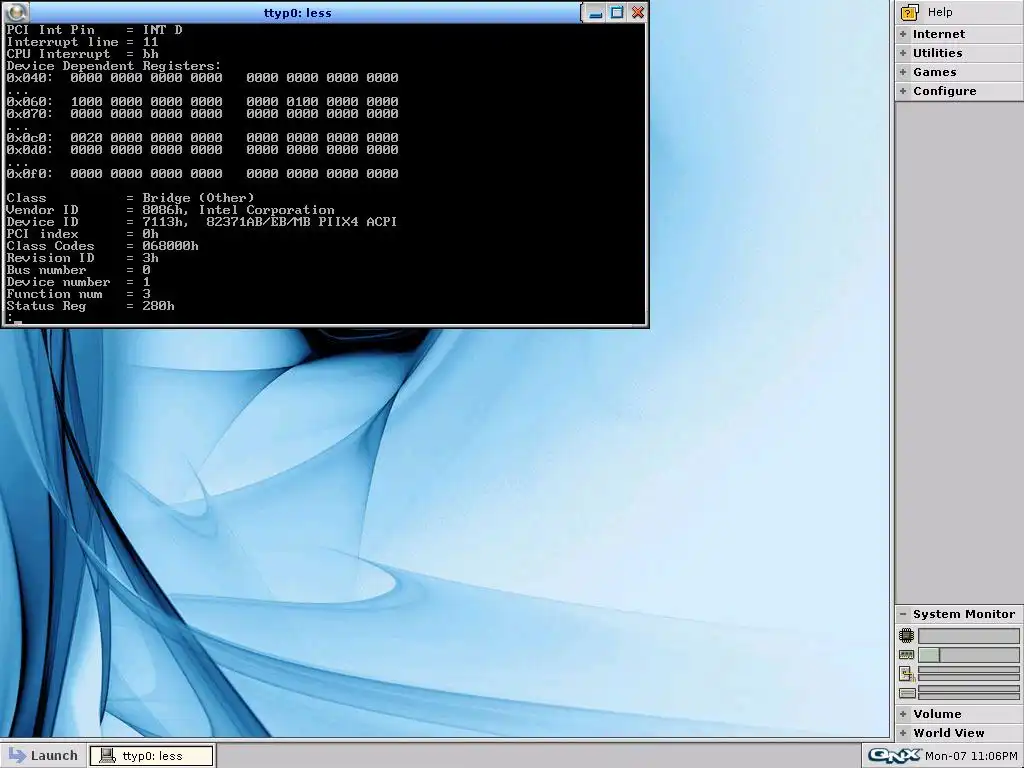The height and width of the screenshot is (768, 1024).
Task: Click the Internet shelf label
Action: [938, 34]
